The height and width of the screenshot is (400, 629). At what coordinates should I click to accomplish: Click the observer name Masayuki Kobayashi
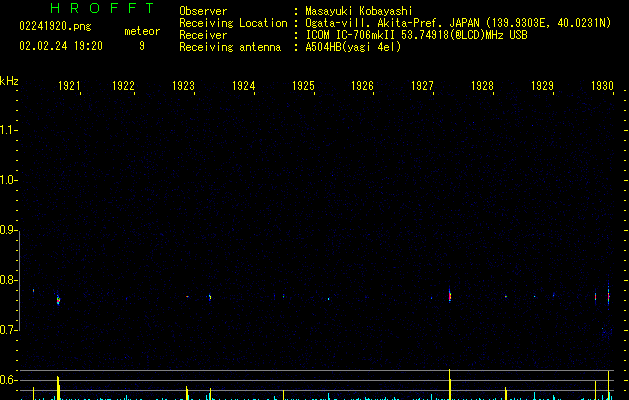[x=359, y=11]
